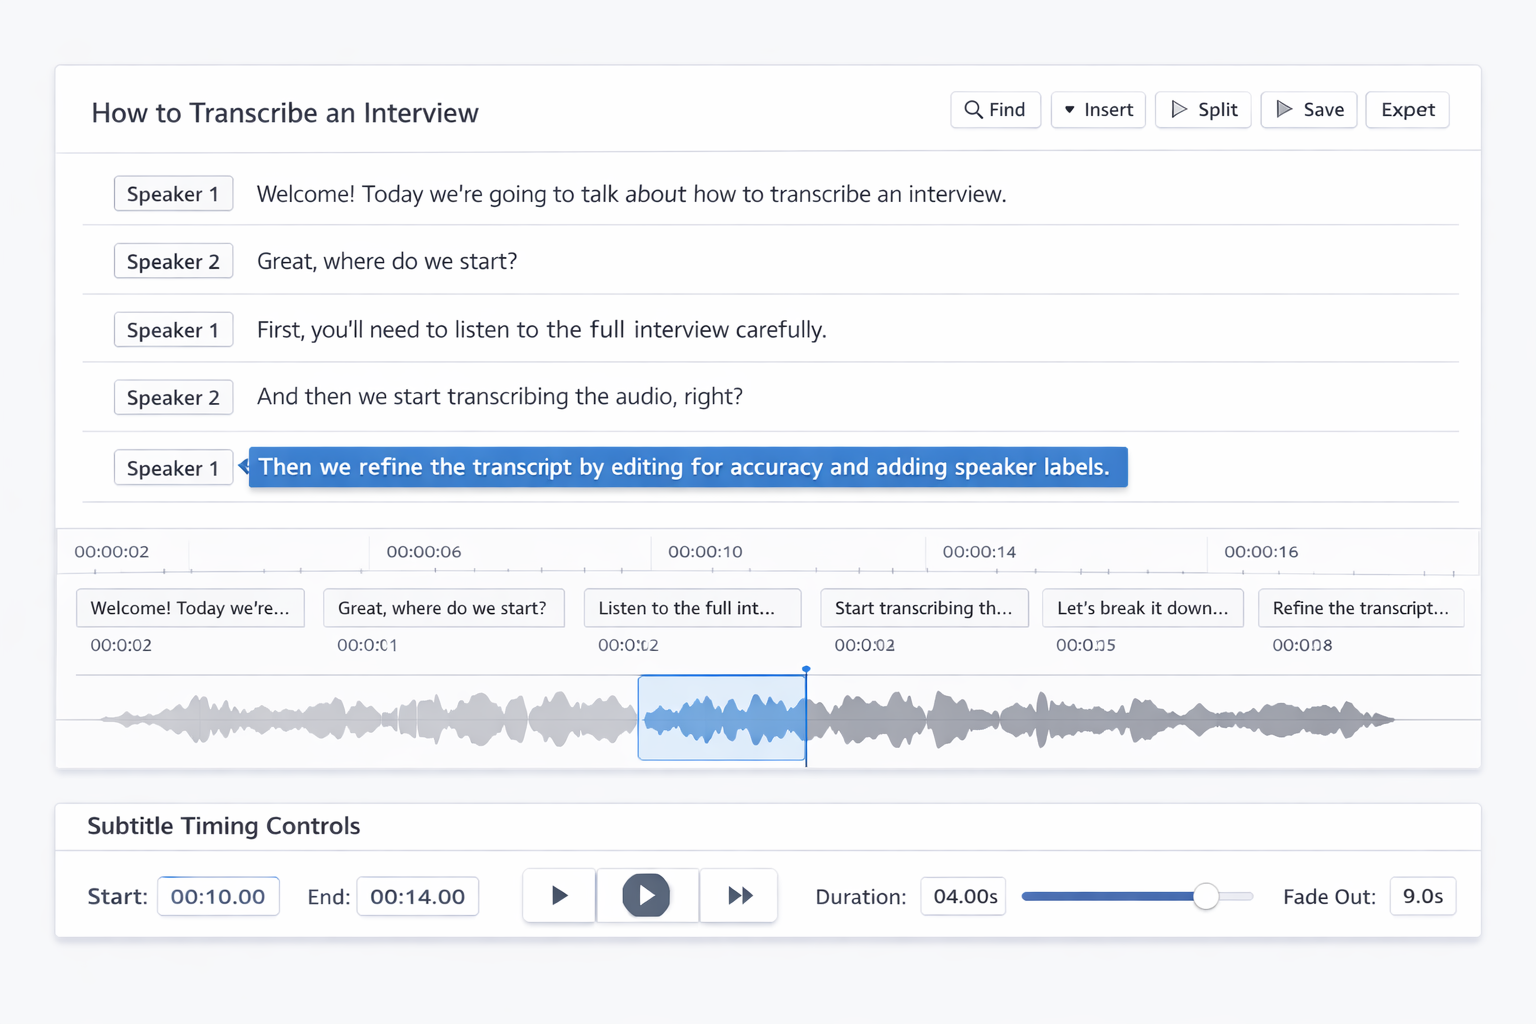Click the arrow marker beside Speaker 1's highlighted line
This screenshot has width=1536, height=1024.
pyautogui.click(x=241, y=466)
